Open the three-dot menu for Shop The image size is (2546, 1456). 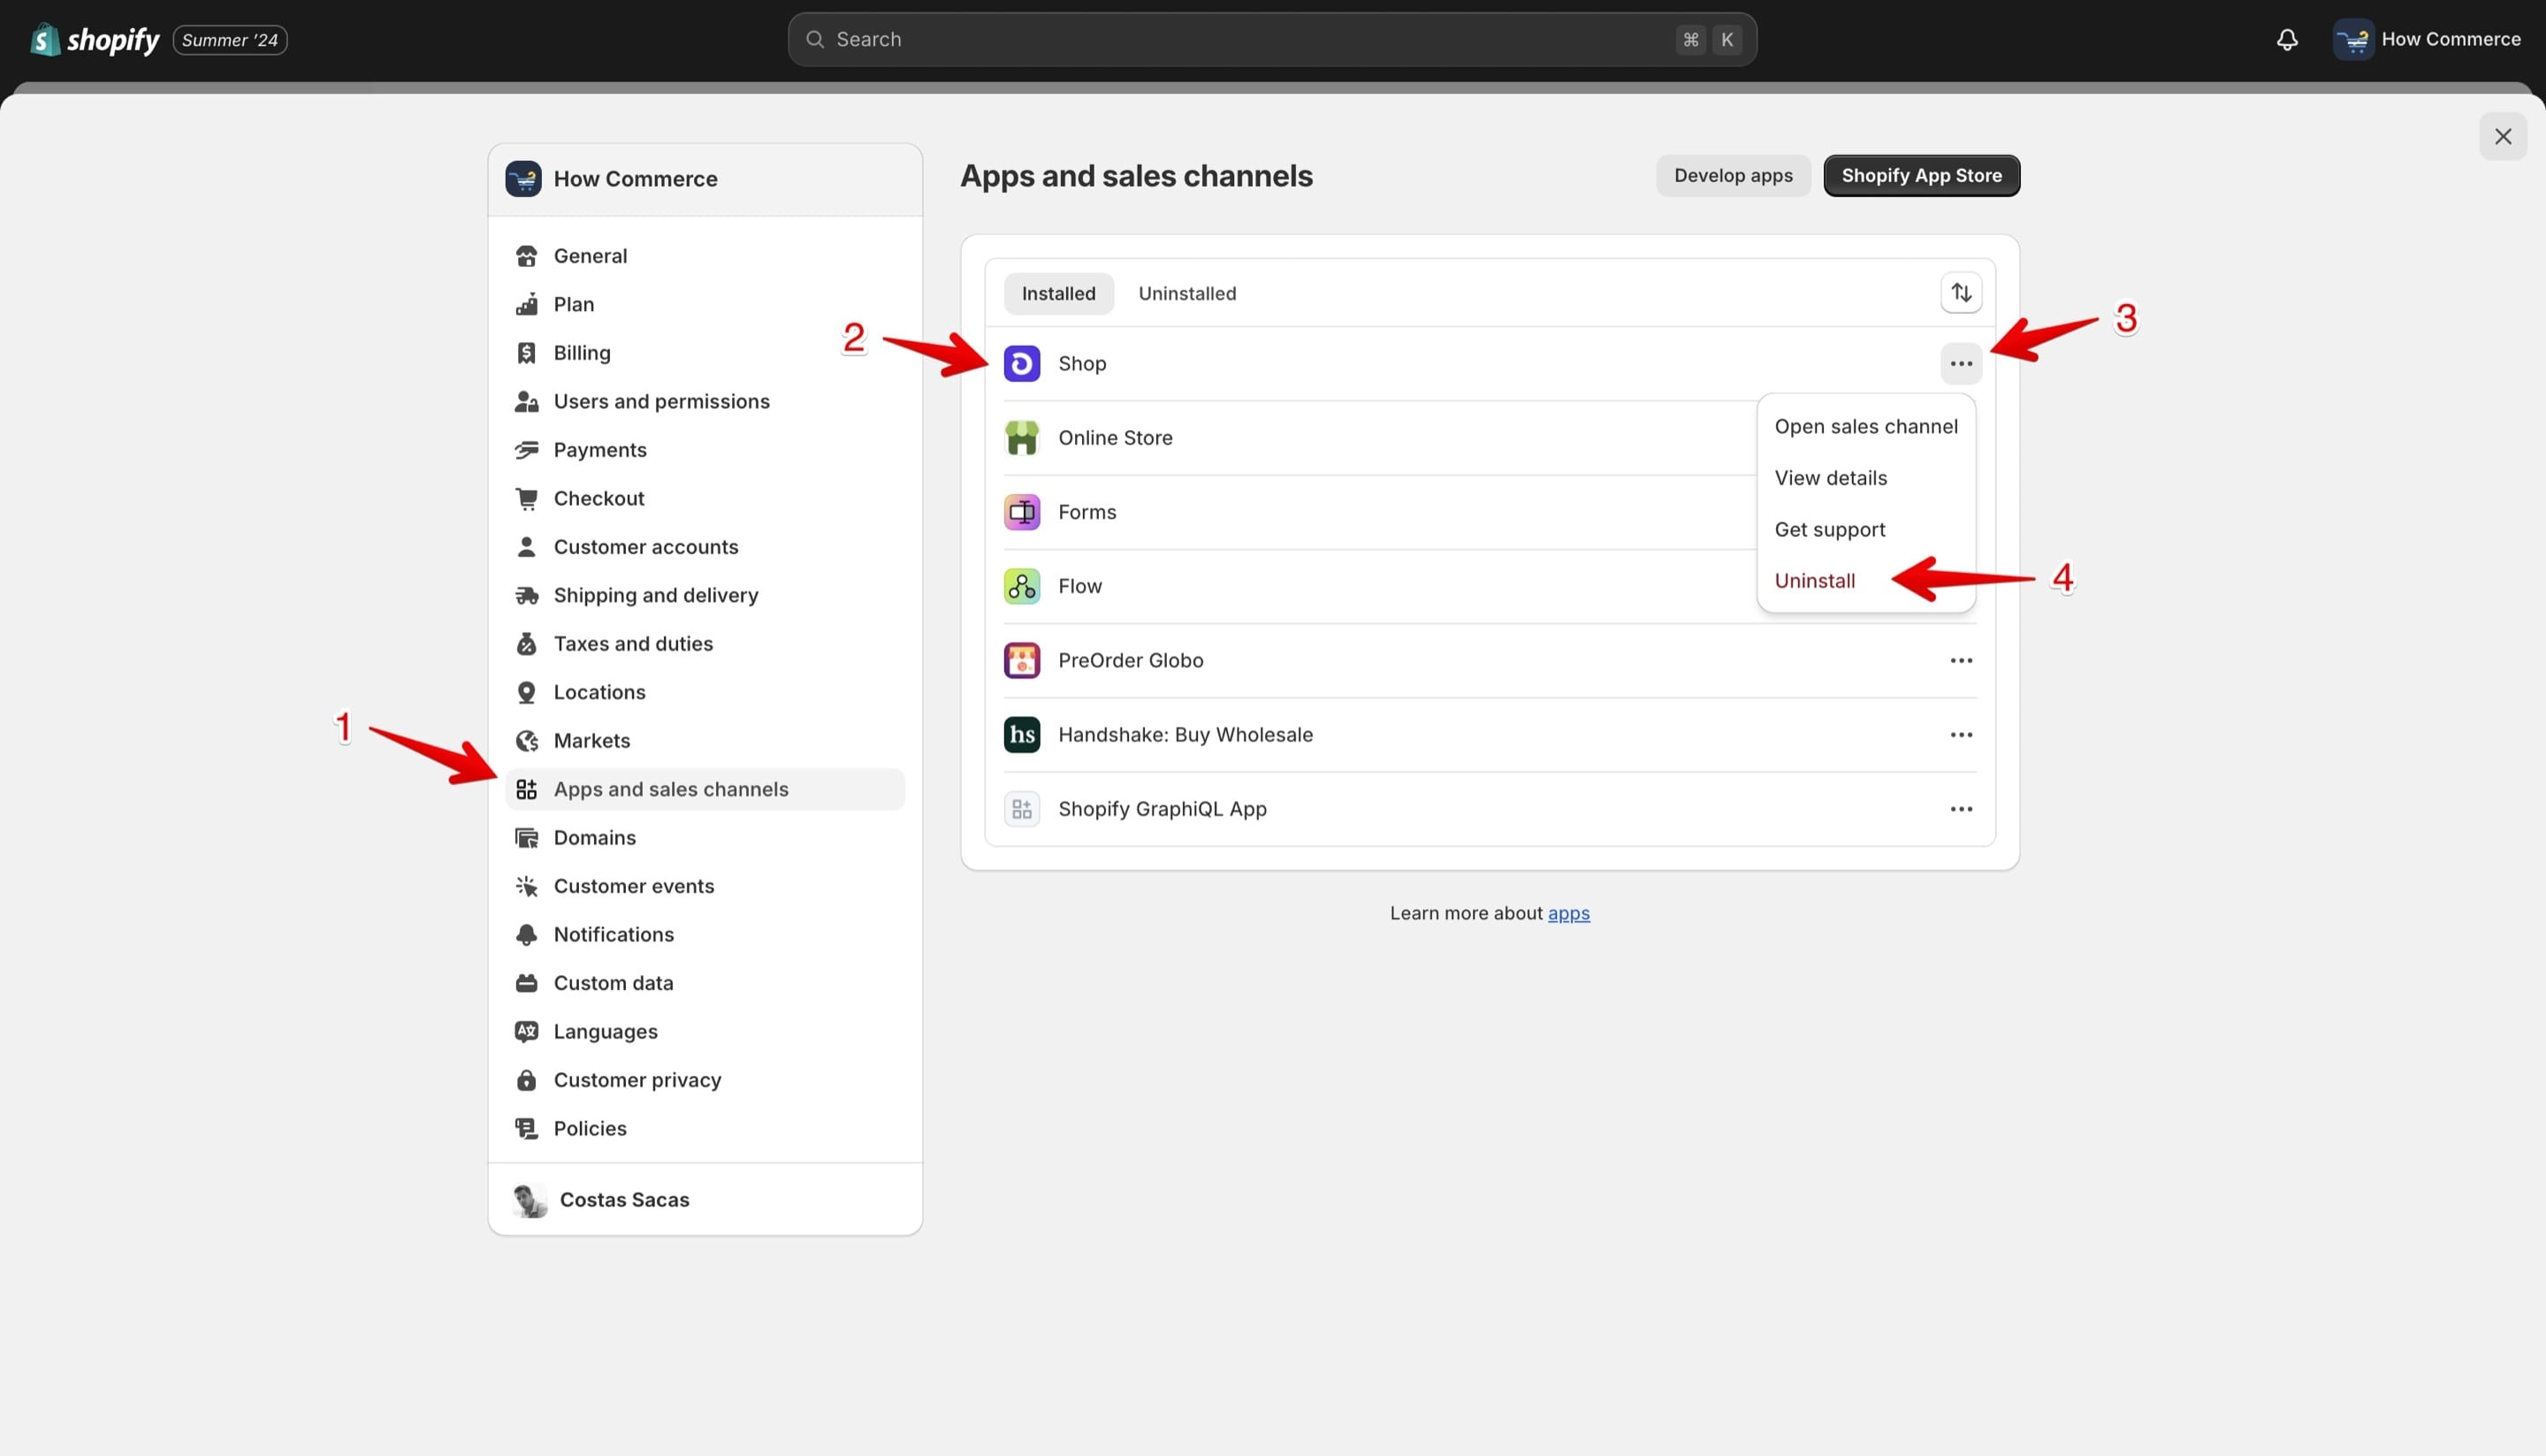tap(1961, 363)
